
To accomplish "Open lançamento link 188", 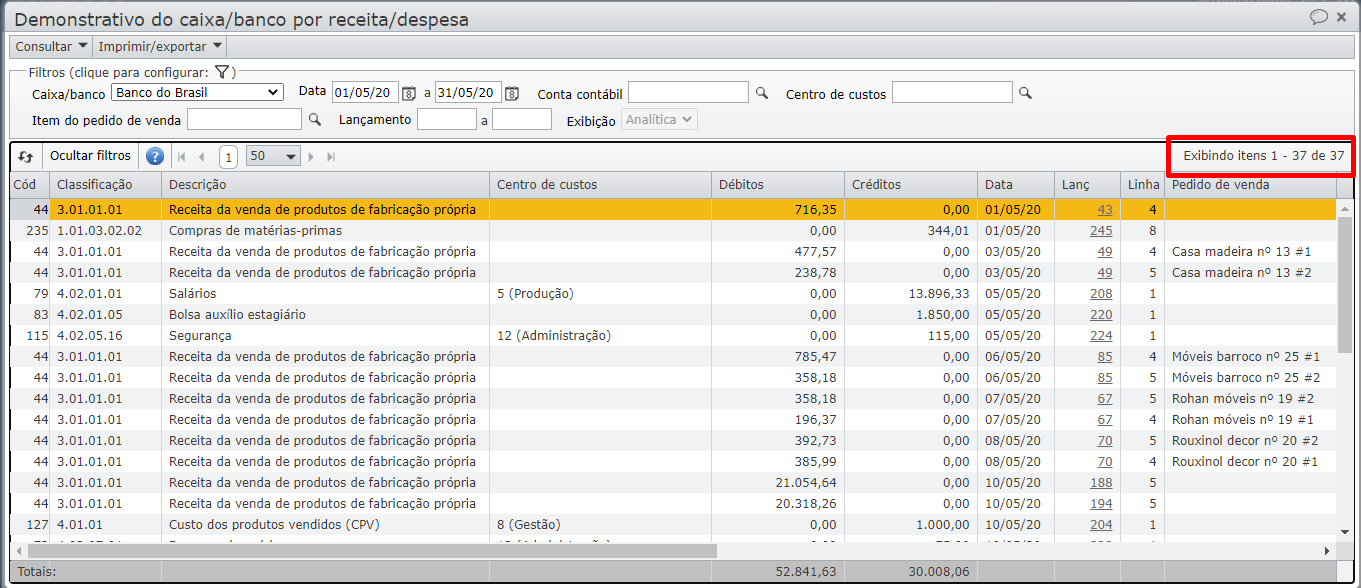I will [1101, 483].
